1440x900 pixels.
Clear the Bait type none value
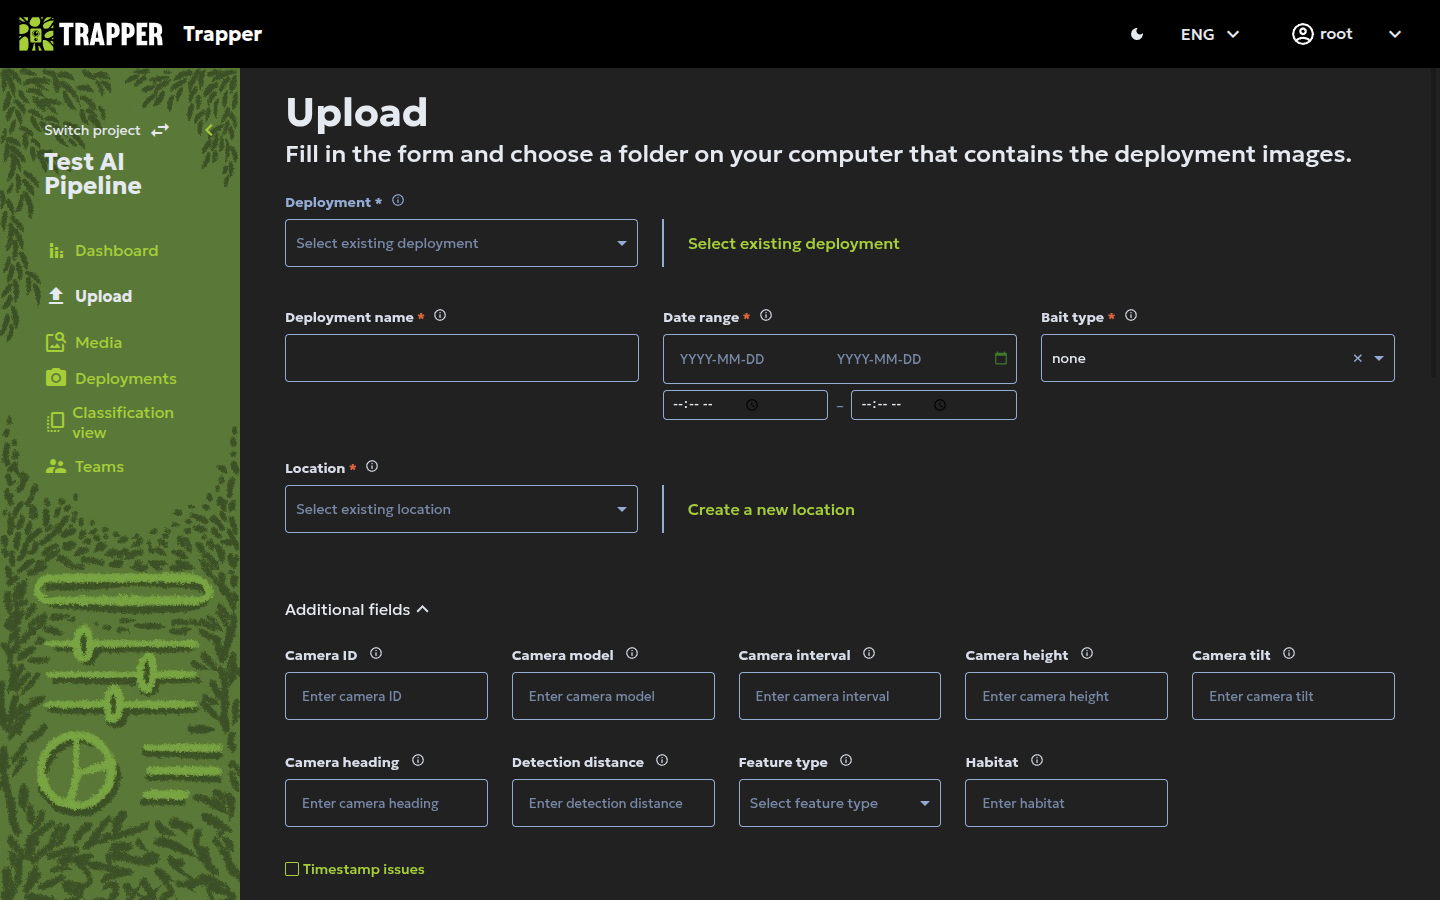coord(1358,358)
